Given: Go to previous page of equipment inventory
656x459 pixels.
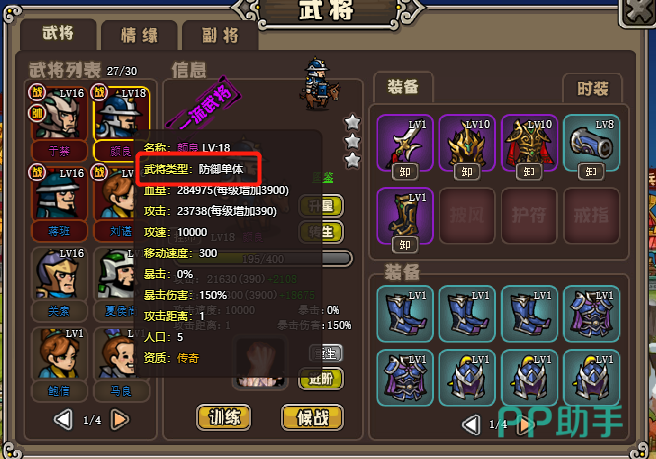Looking at the screenshot, I should tap(472, 425).
